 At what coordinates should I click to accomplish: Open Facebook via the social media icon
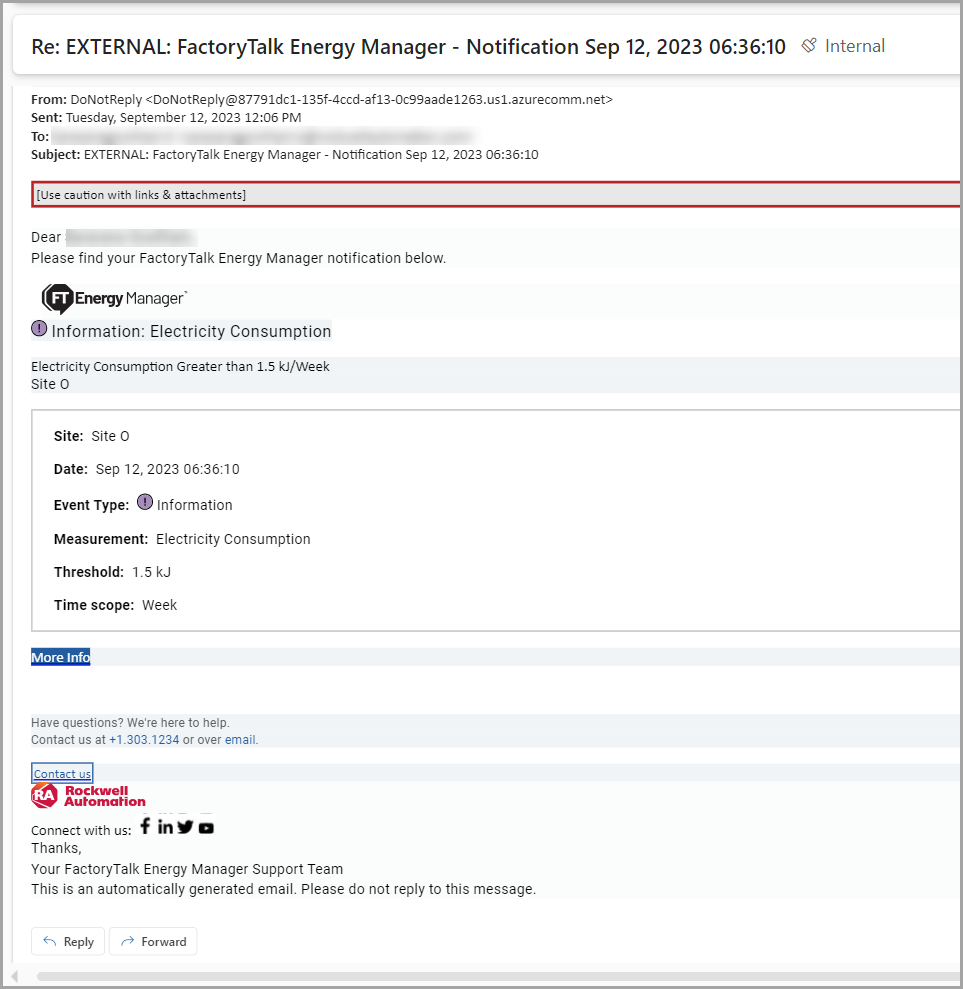[145, 826]
